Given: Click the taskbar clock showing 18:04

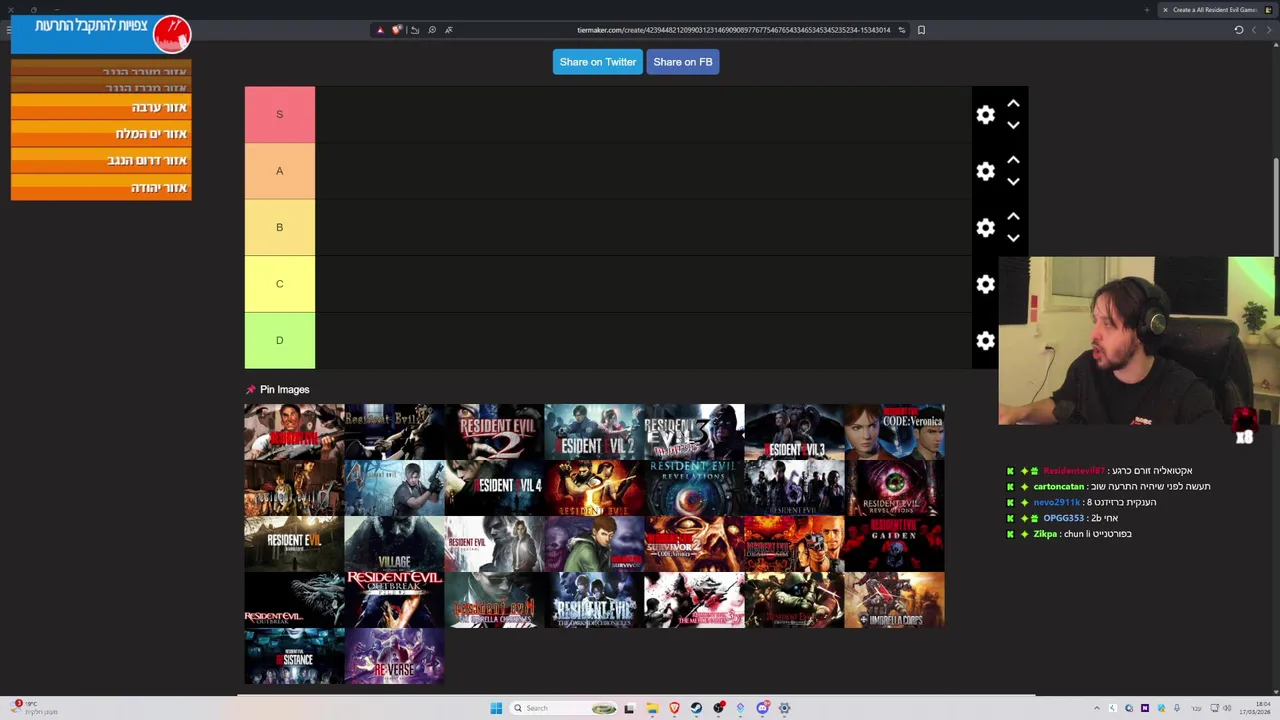Looking at the screenshot, I should [x=1255, y=708].
